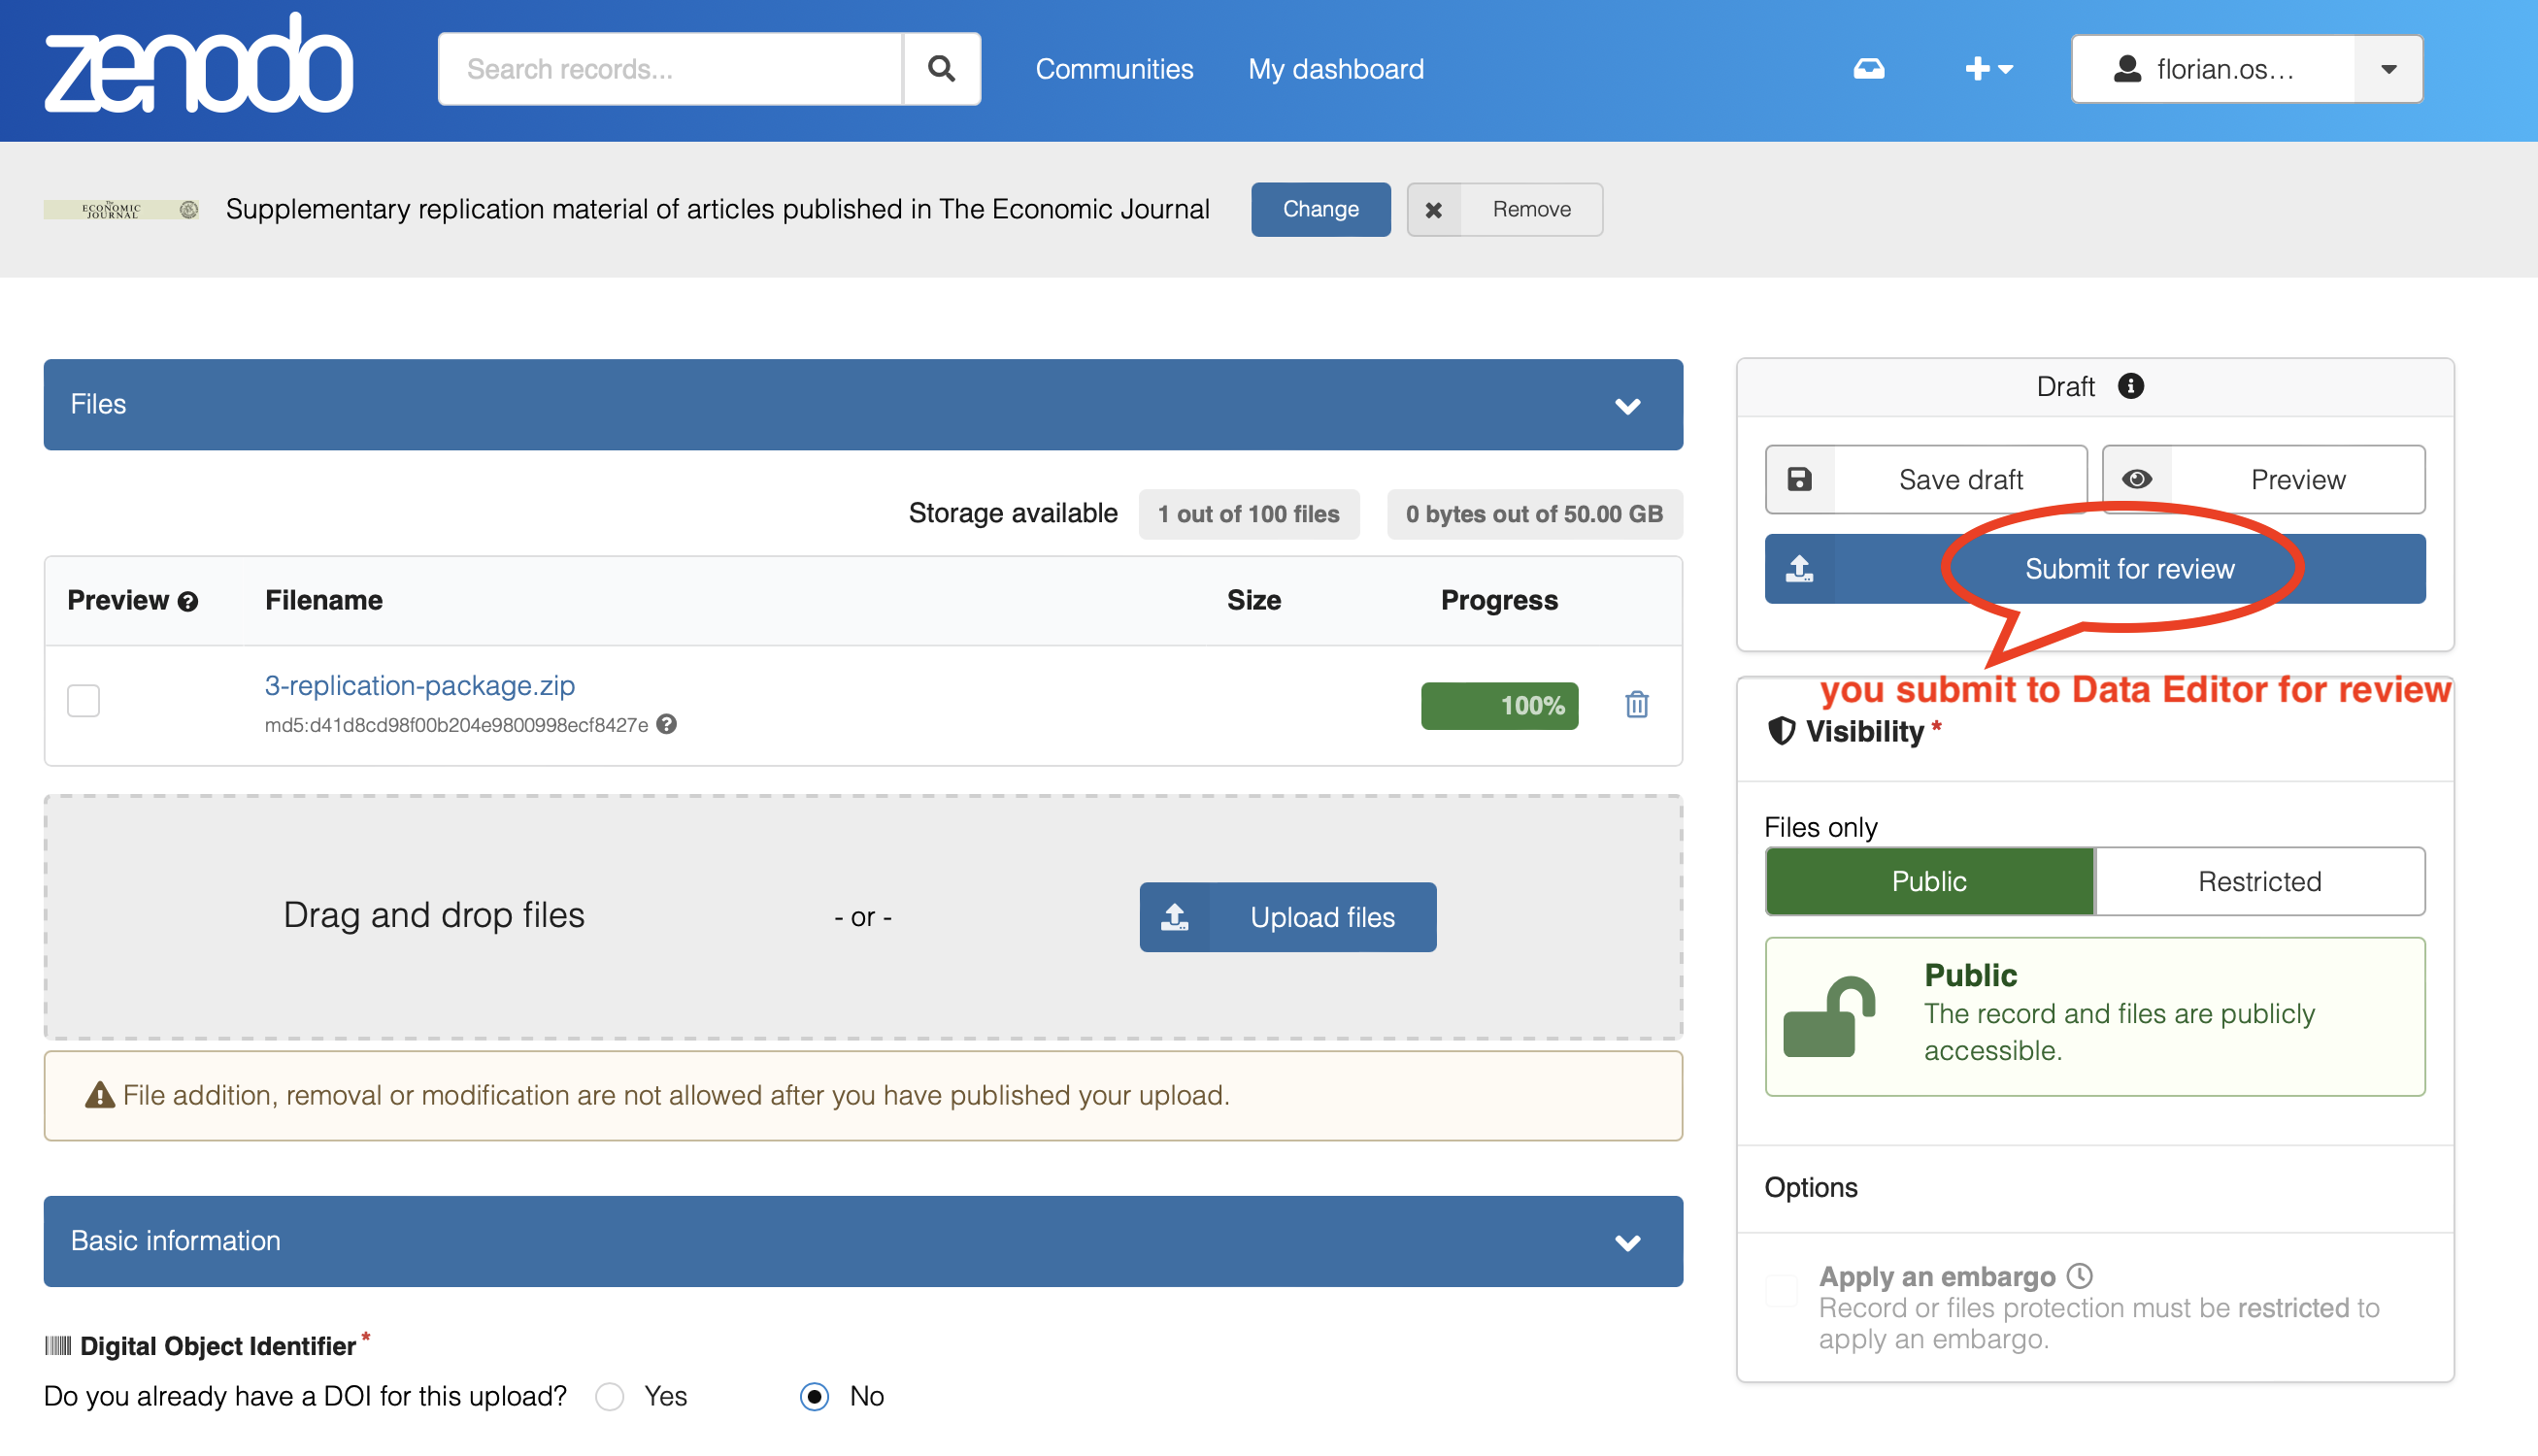Click the md5 checksum help icon
Screen dimensions: 2538x1456
tap(667, 724)
